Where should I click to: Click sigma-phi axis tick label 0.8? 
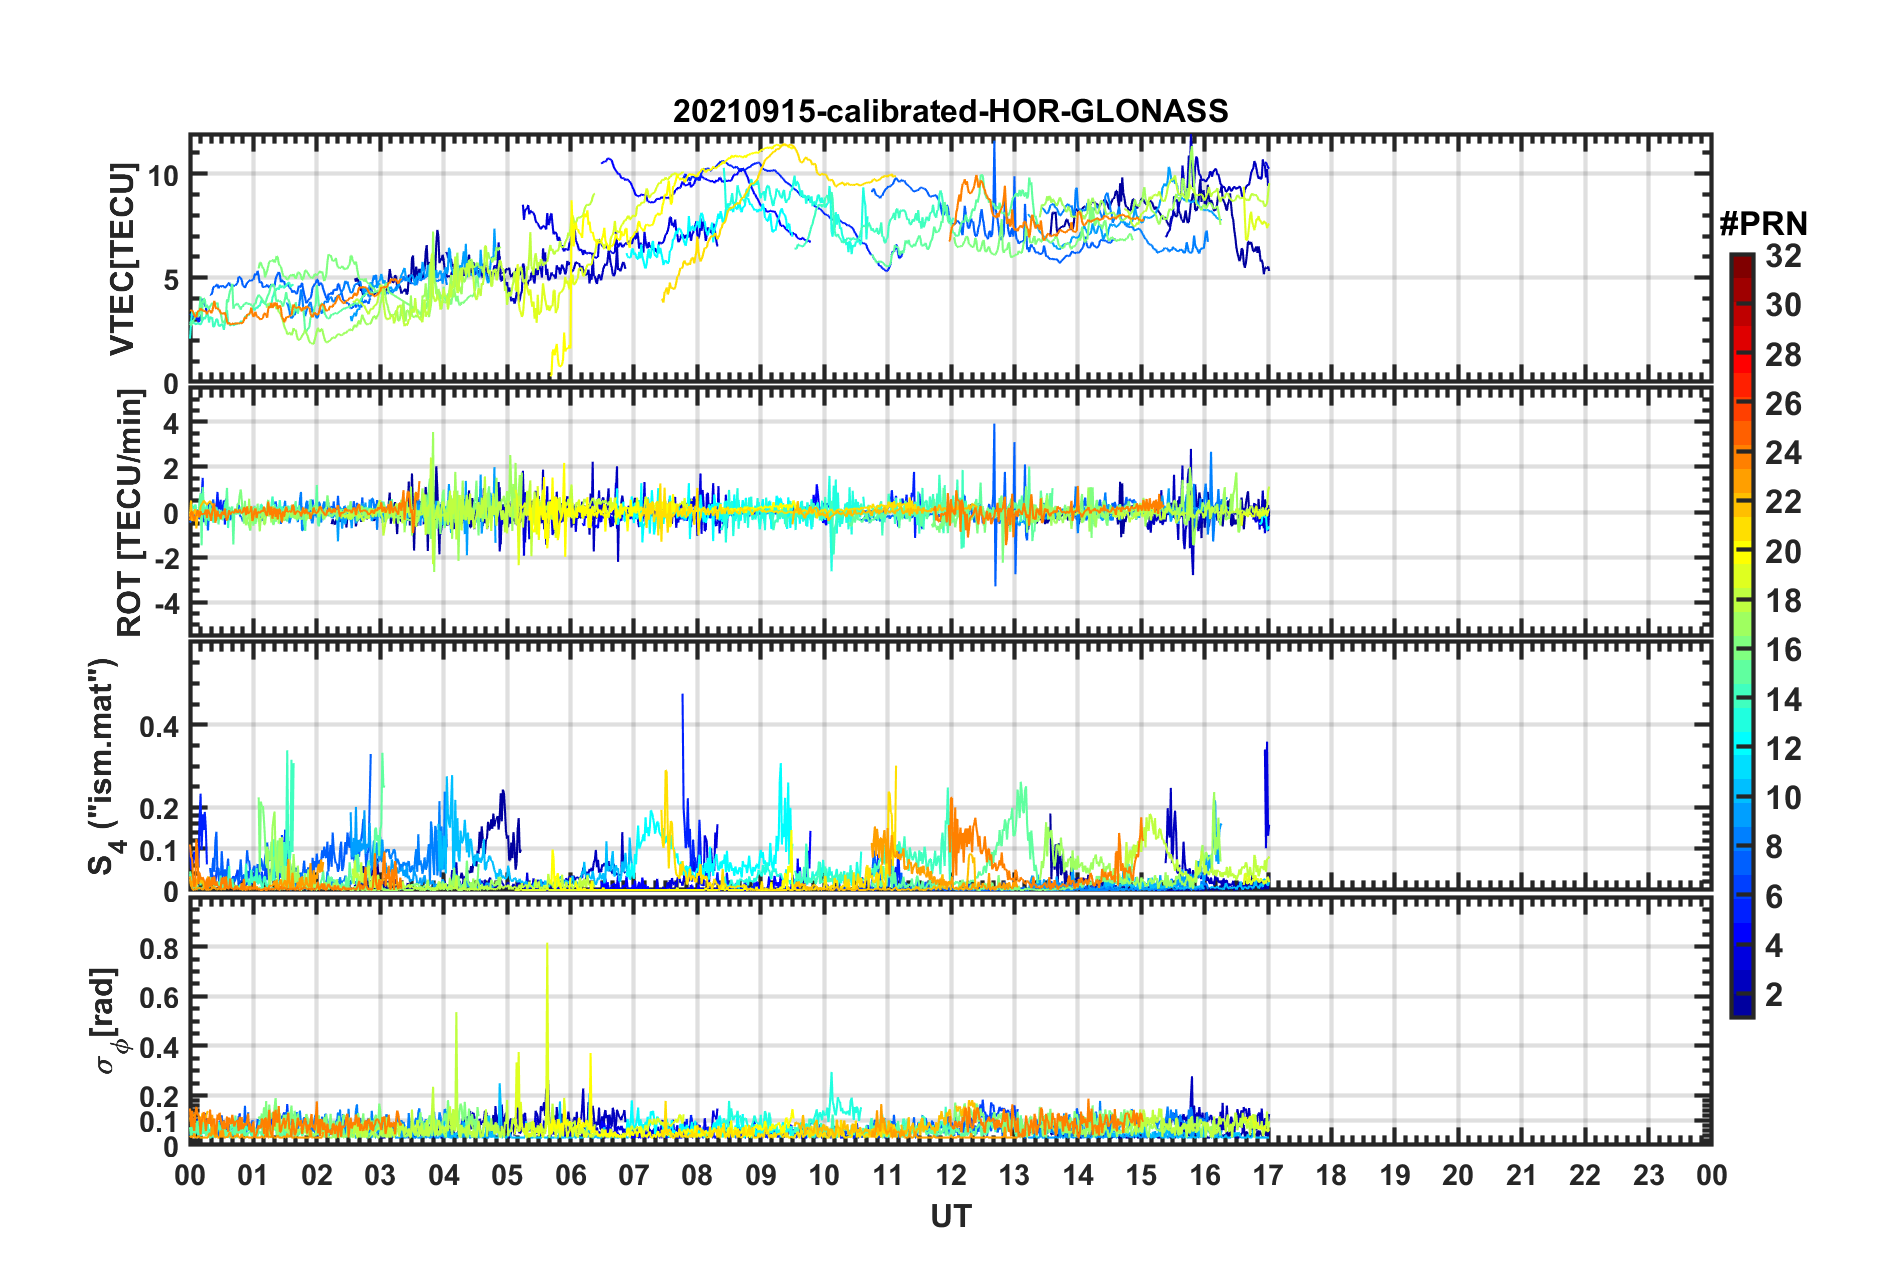click(160, 948)
